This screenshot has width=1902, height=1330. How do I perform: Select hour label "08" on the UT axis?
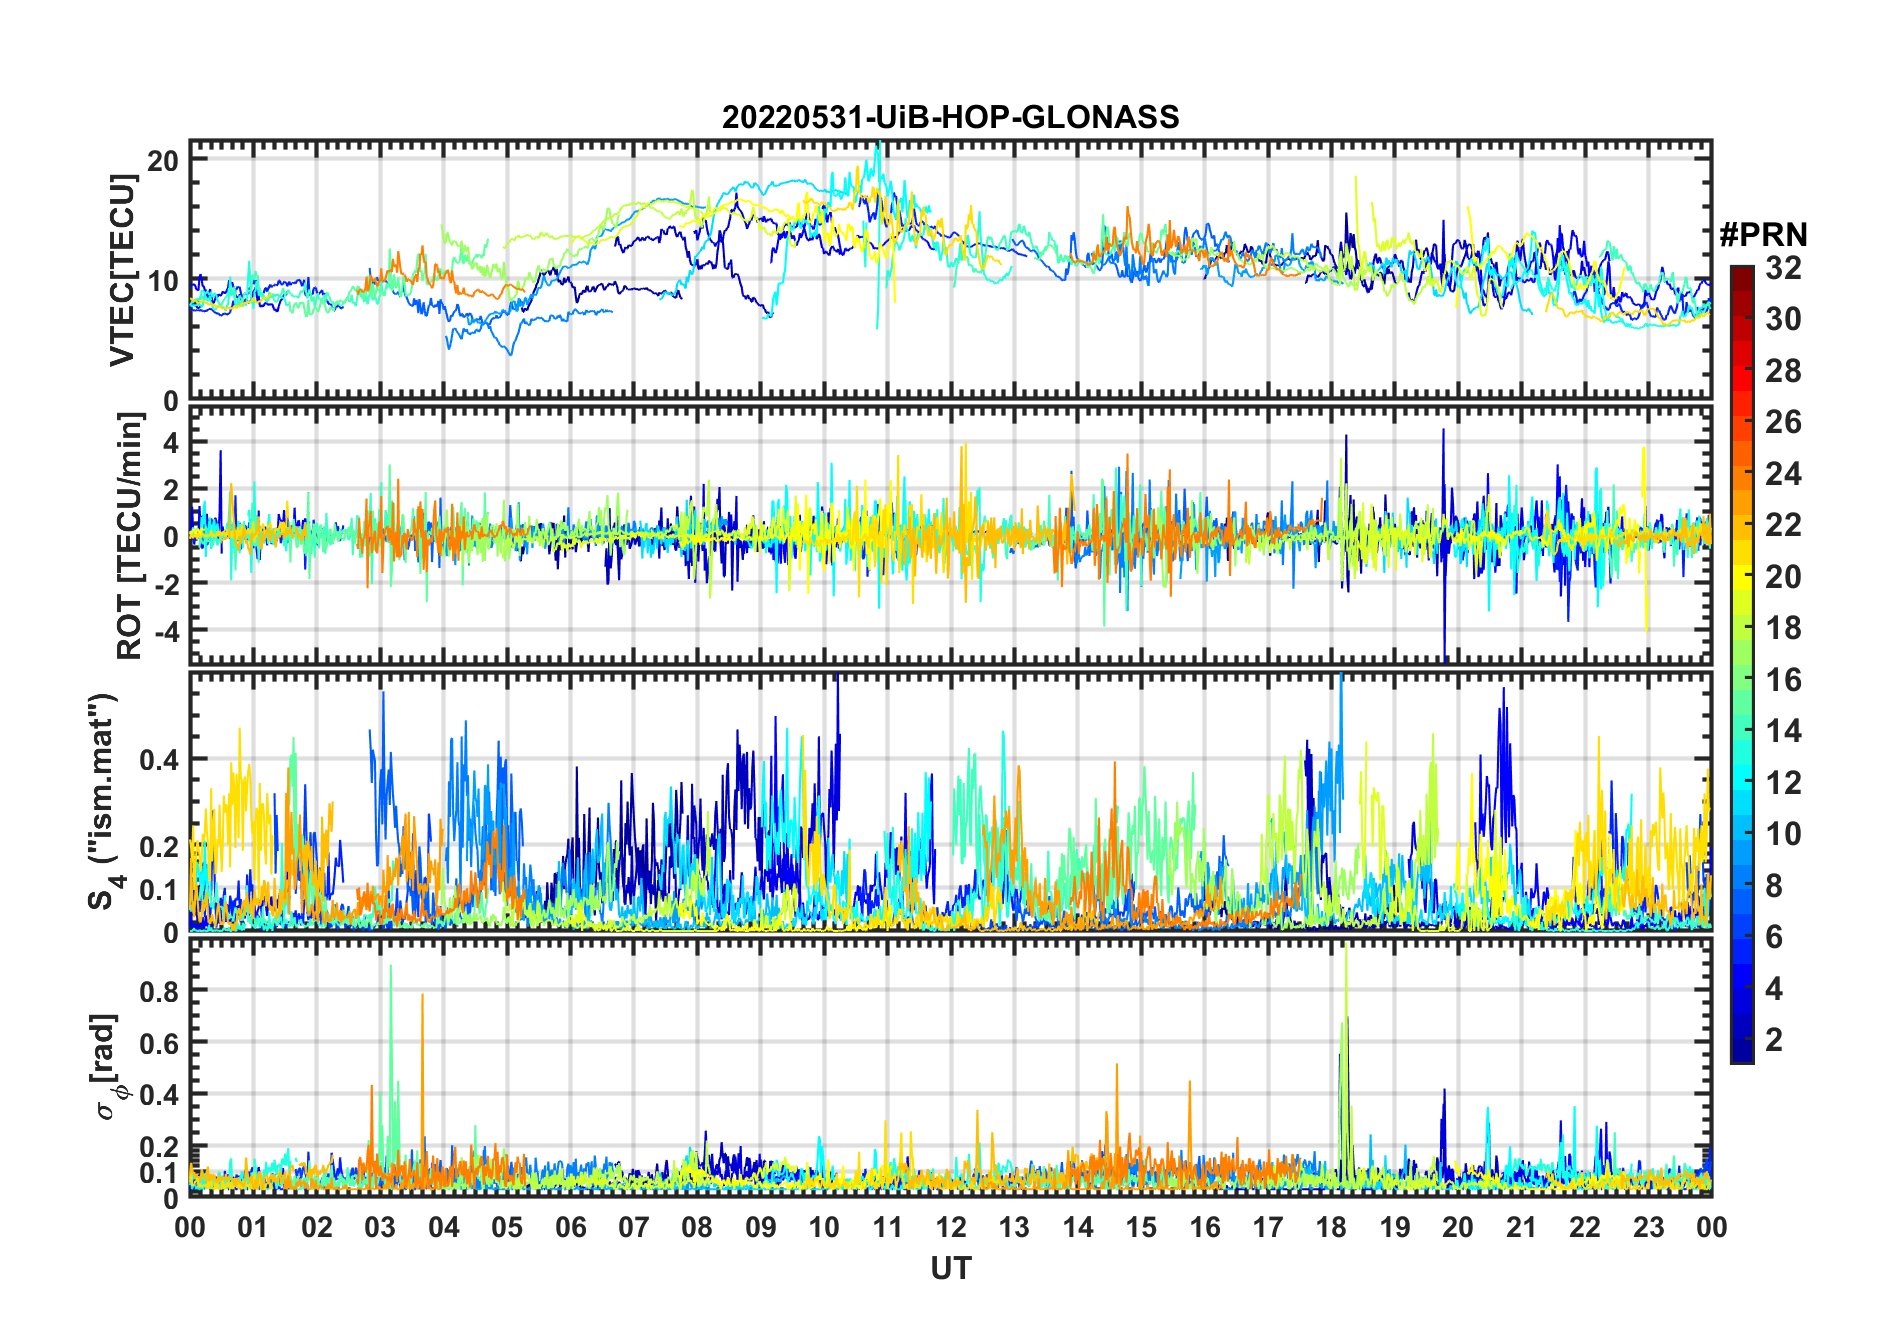click(697, 1227)
